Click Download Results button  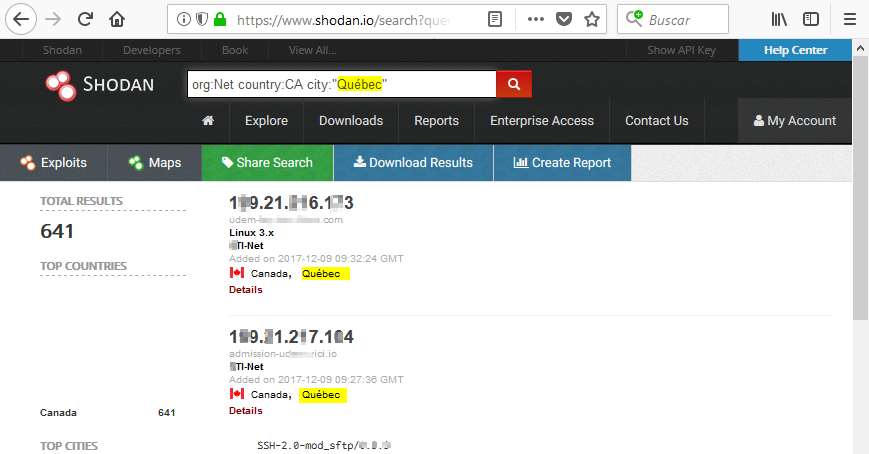[x=413, y=163]
